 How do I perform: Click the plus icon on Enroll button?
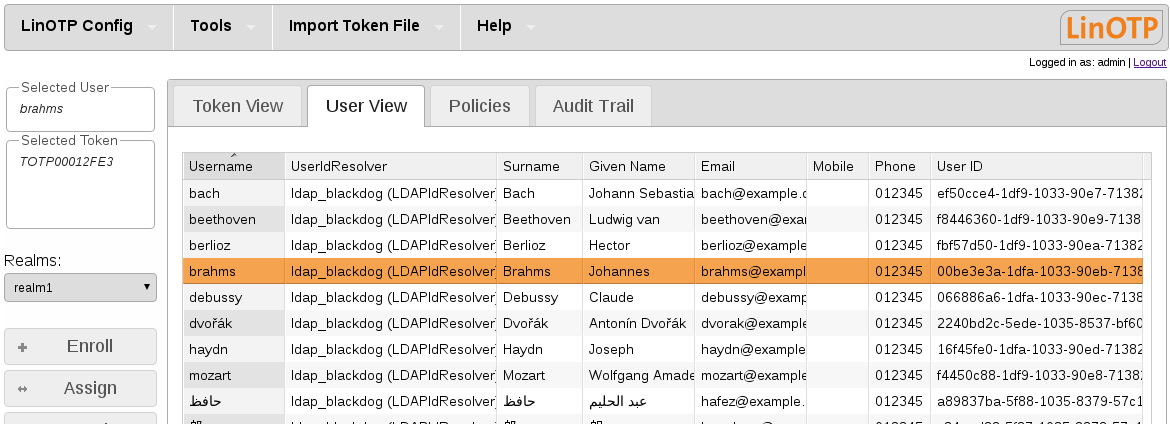pyautogui.click(x=22, y=347)
